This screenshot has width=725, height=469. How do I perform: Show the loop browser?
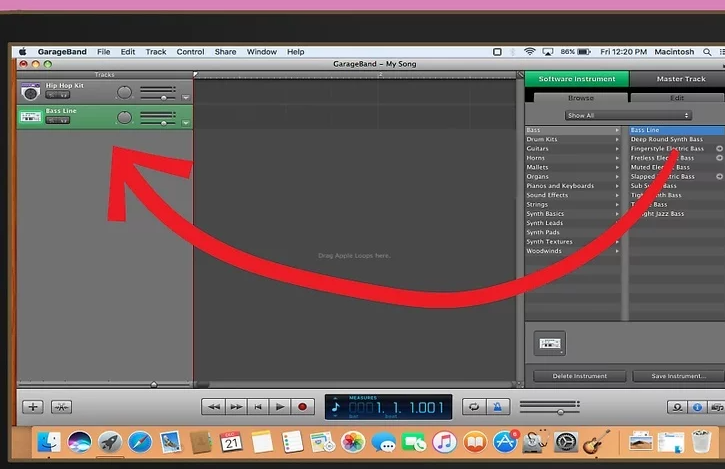pyautogui.click(x=677, y=407)
